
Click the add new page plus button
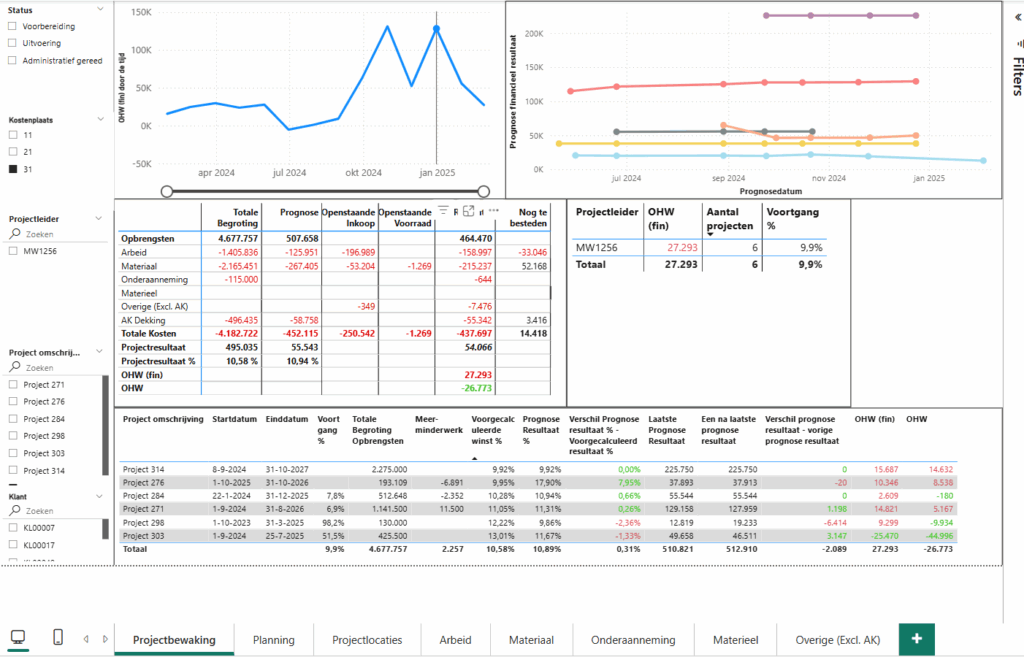(x=917, y=639)
